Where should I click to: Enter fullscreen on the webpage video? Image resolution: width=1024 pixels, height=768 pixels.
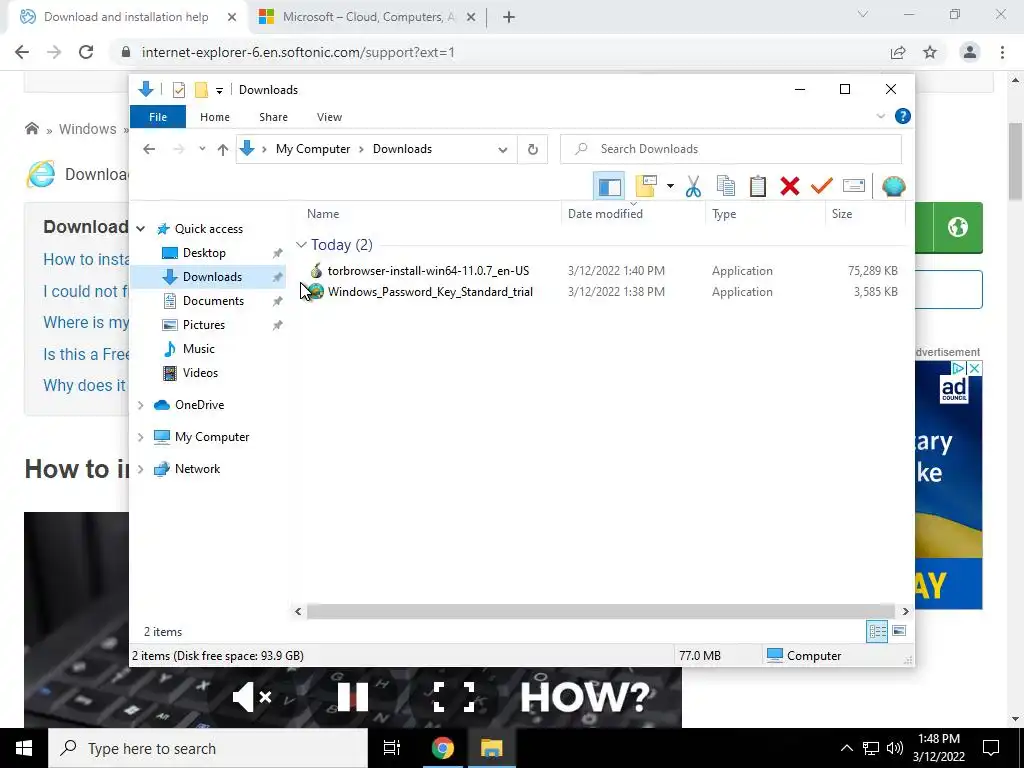pyautogui.click(x=454, y=697)
